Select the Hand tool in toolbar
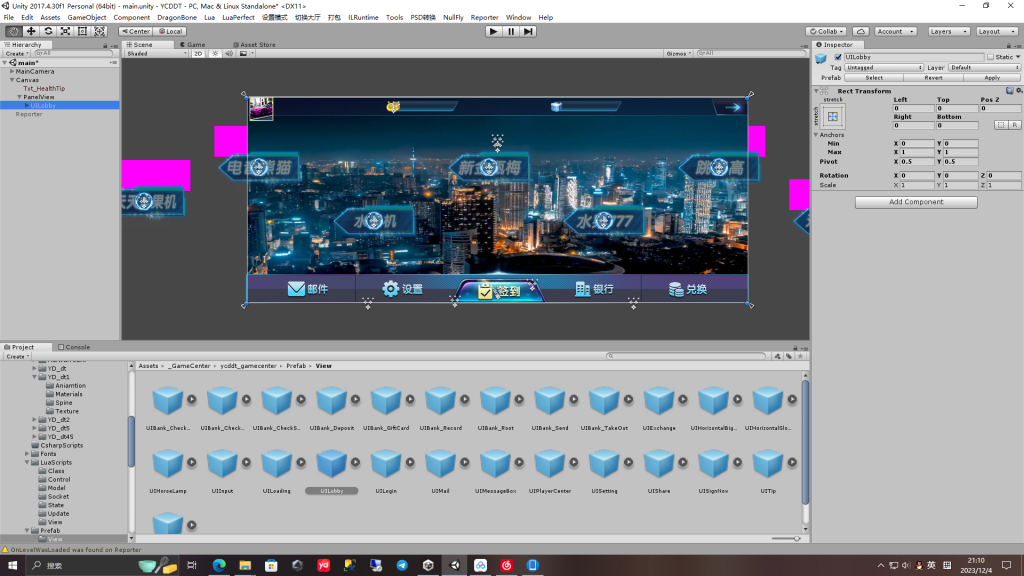Viewport: 1024px width, 576px height. [13, 31]
